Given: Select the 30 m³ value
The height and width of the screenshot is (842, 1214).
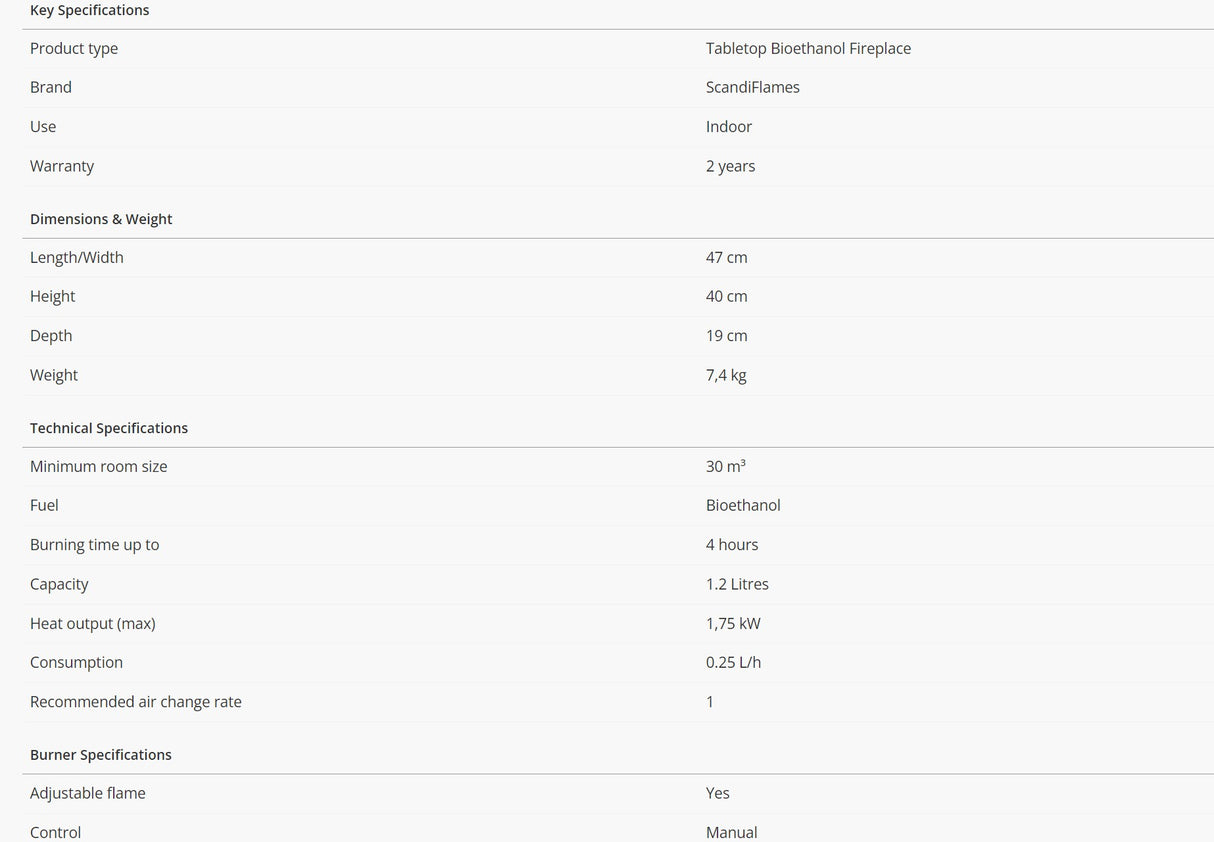Looking at the screenshot, I should [726, 466].
